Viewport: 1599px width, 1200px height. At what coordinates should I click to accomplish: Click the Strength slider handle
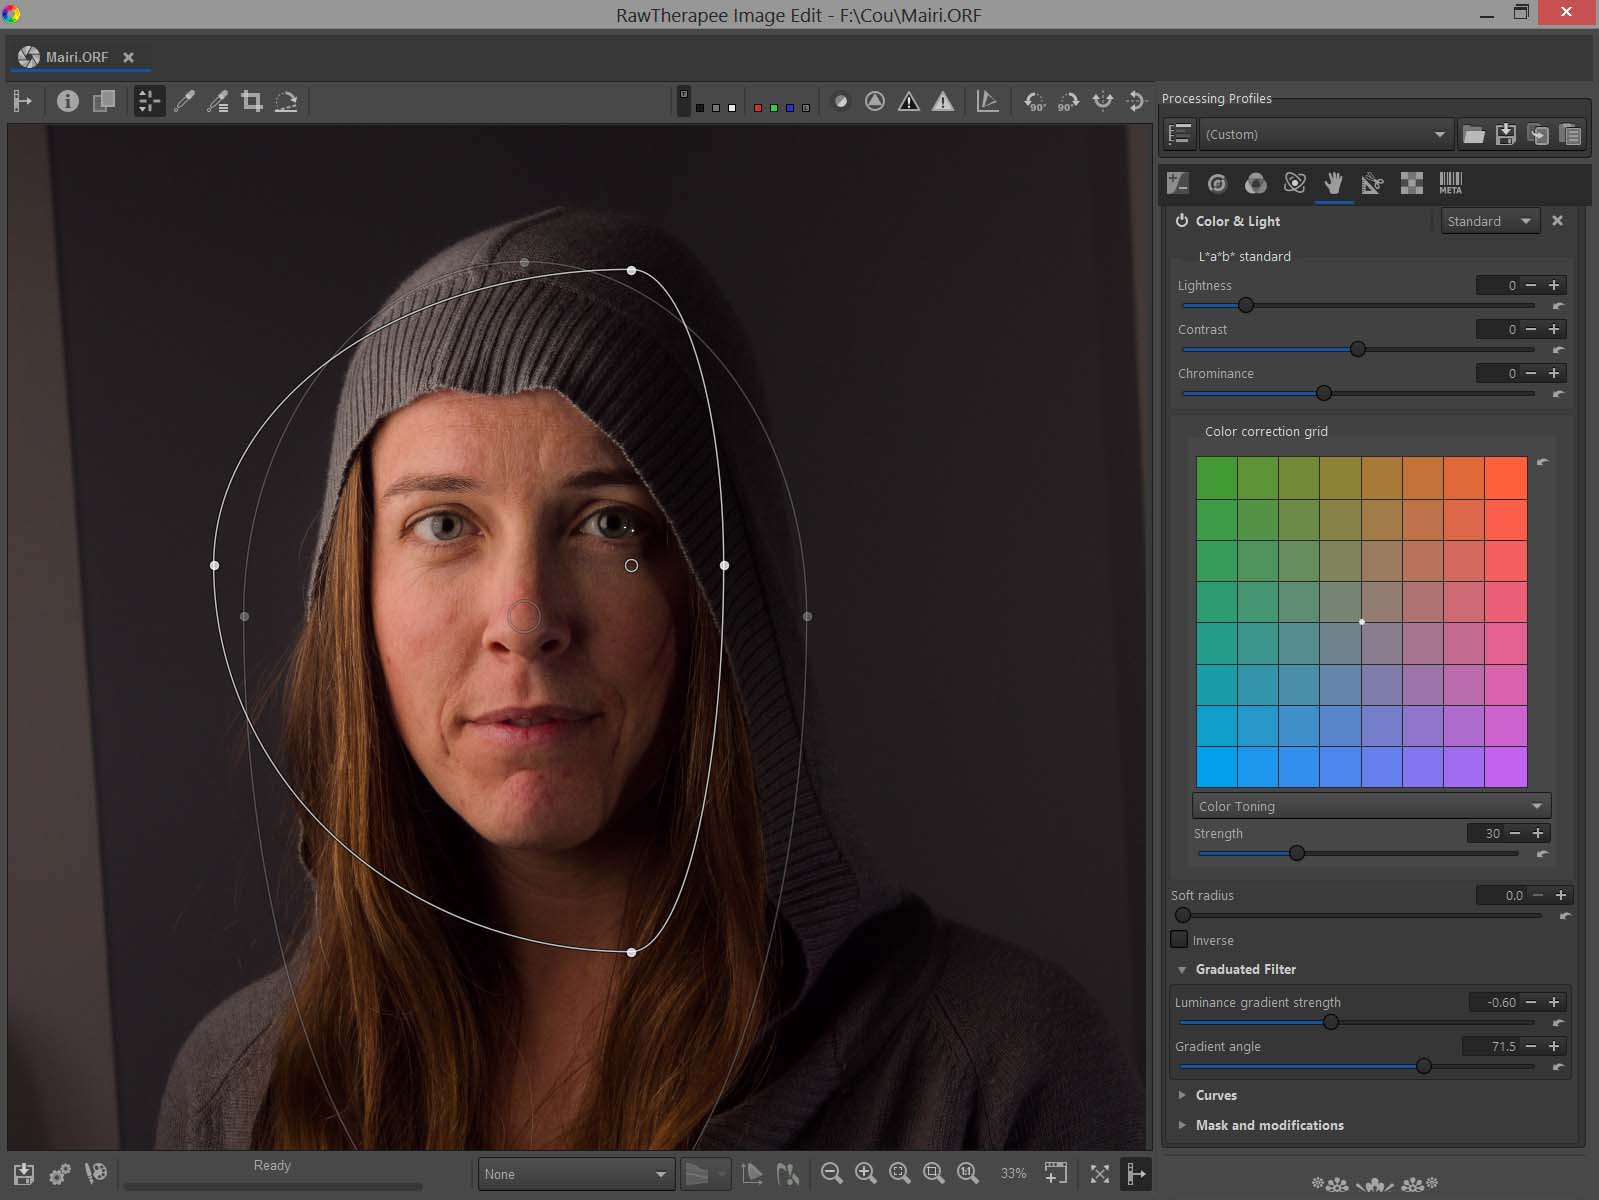(x=1297, y=853)
